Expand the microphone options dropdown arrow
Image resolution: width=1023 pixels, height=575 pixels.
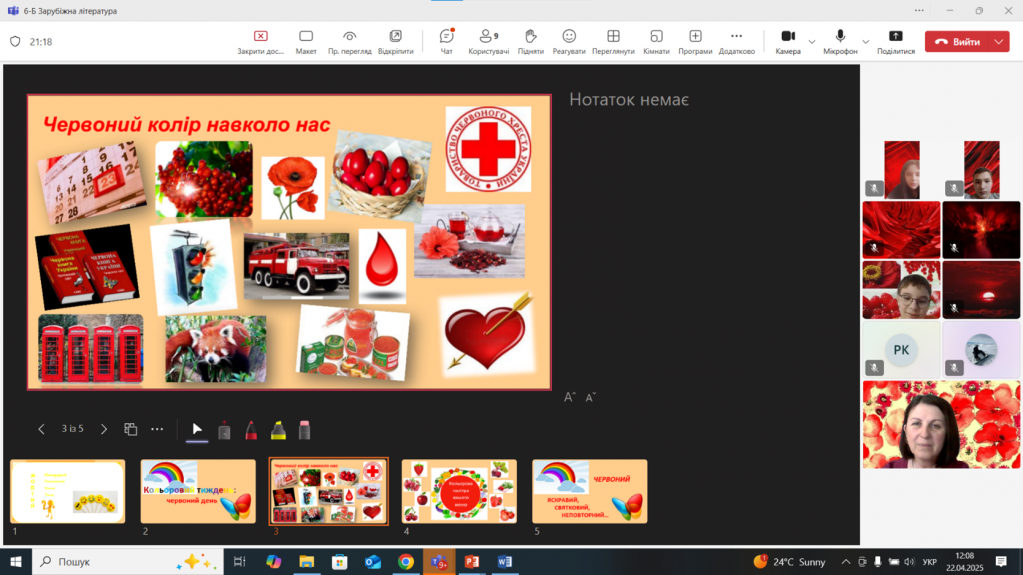coord(866,42)
